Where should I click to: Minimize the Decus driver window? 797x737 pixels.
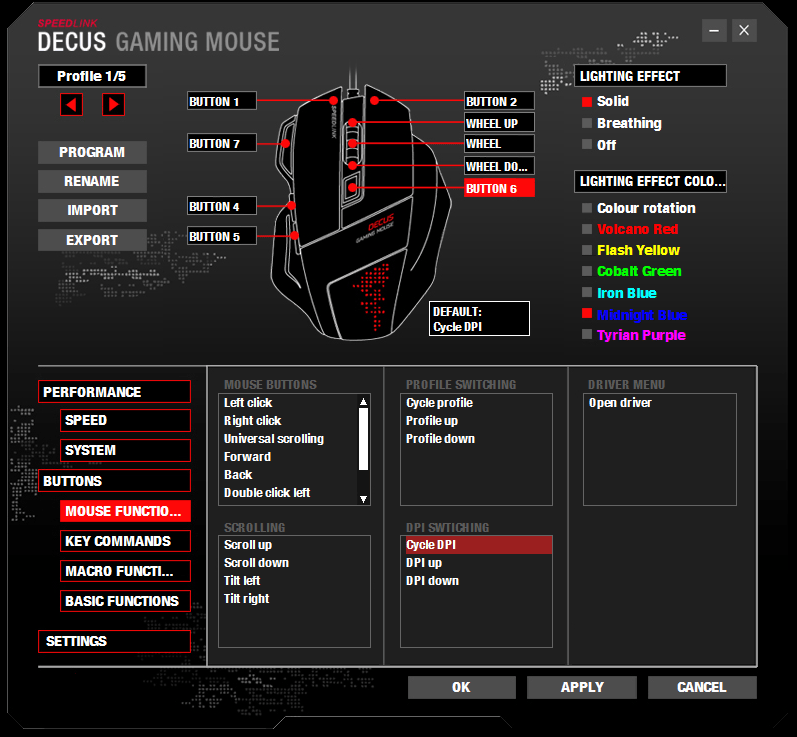point(714,30)
